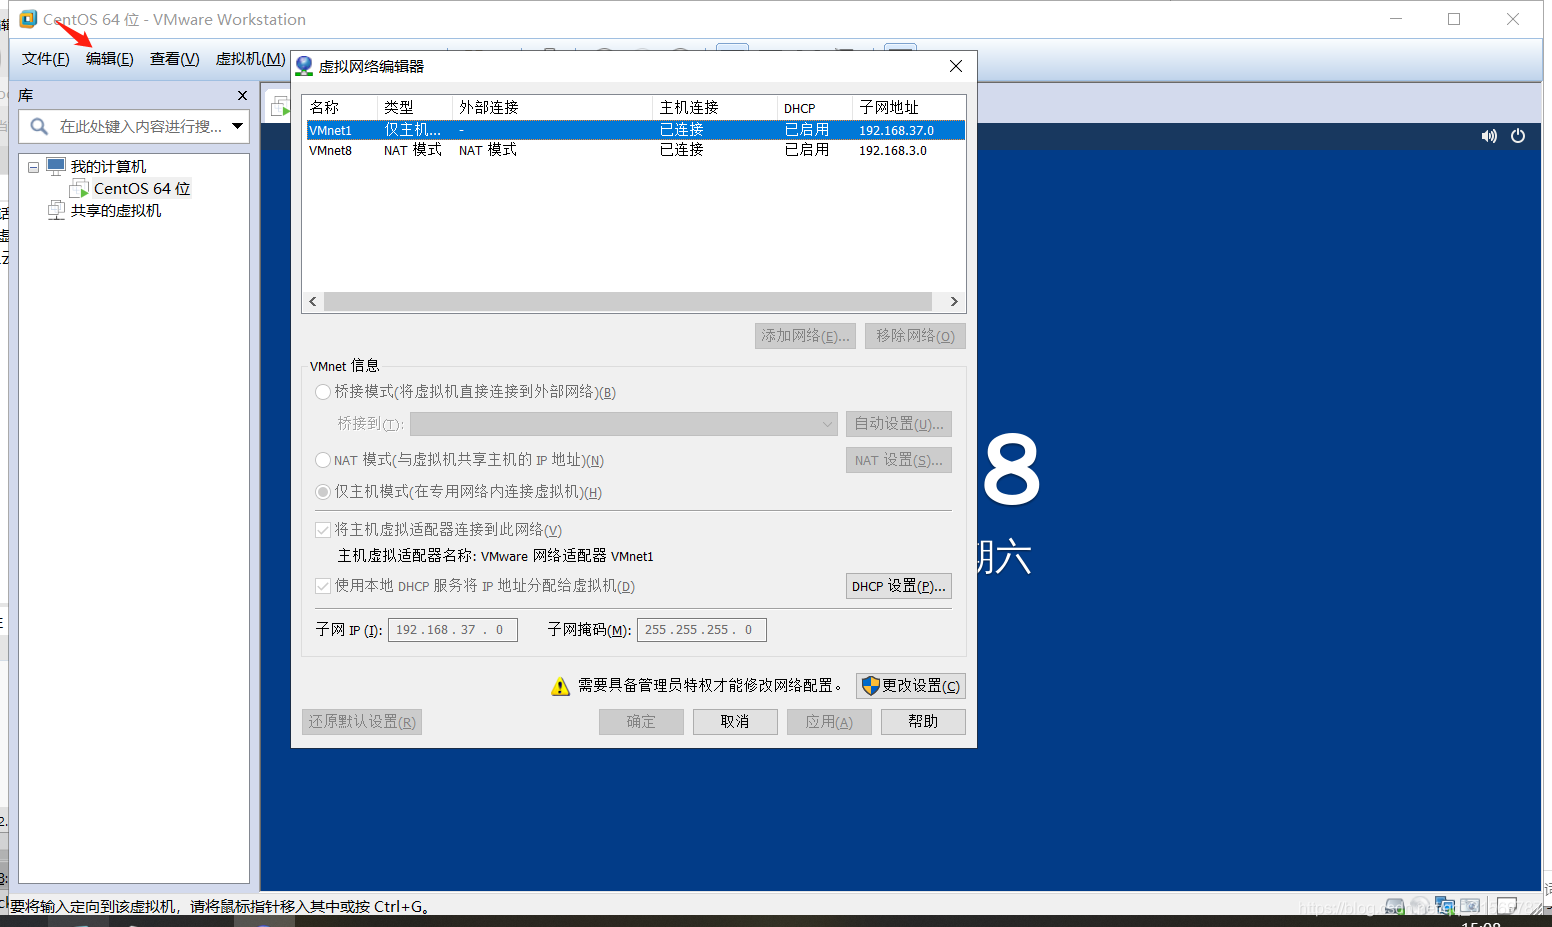Collapse the 我的计算机 tree node
The image size is (1552, 927).
point(33,167)
